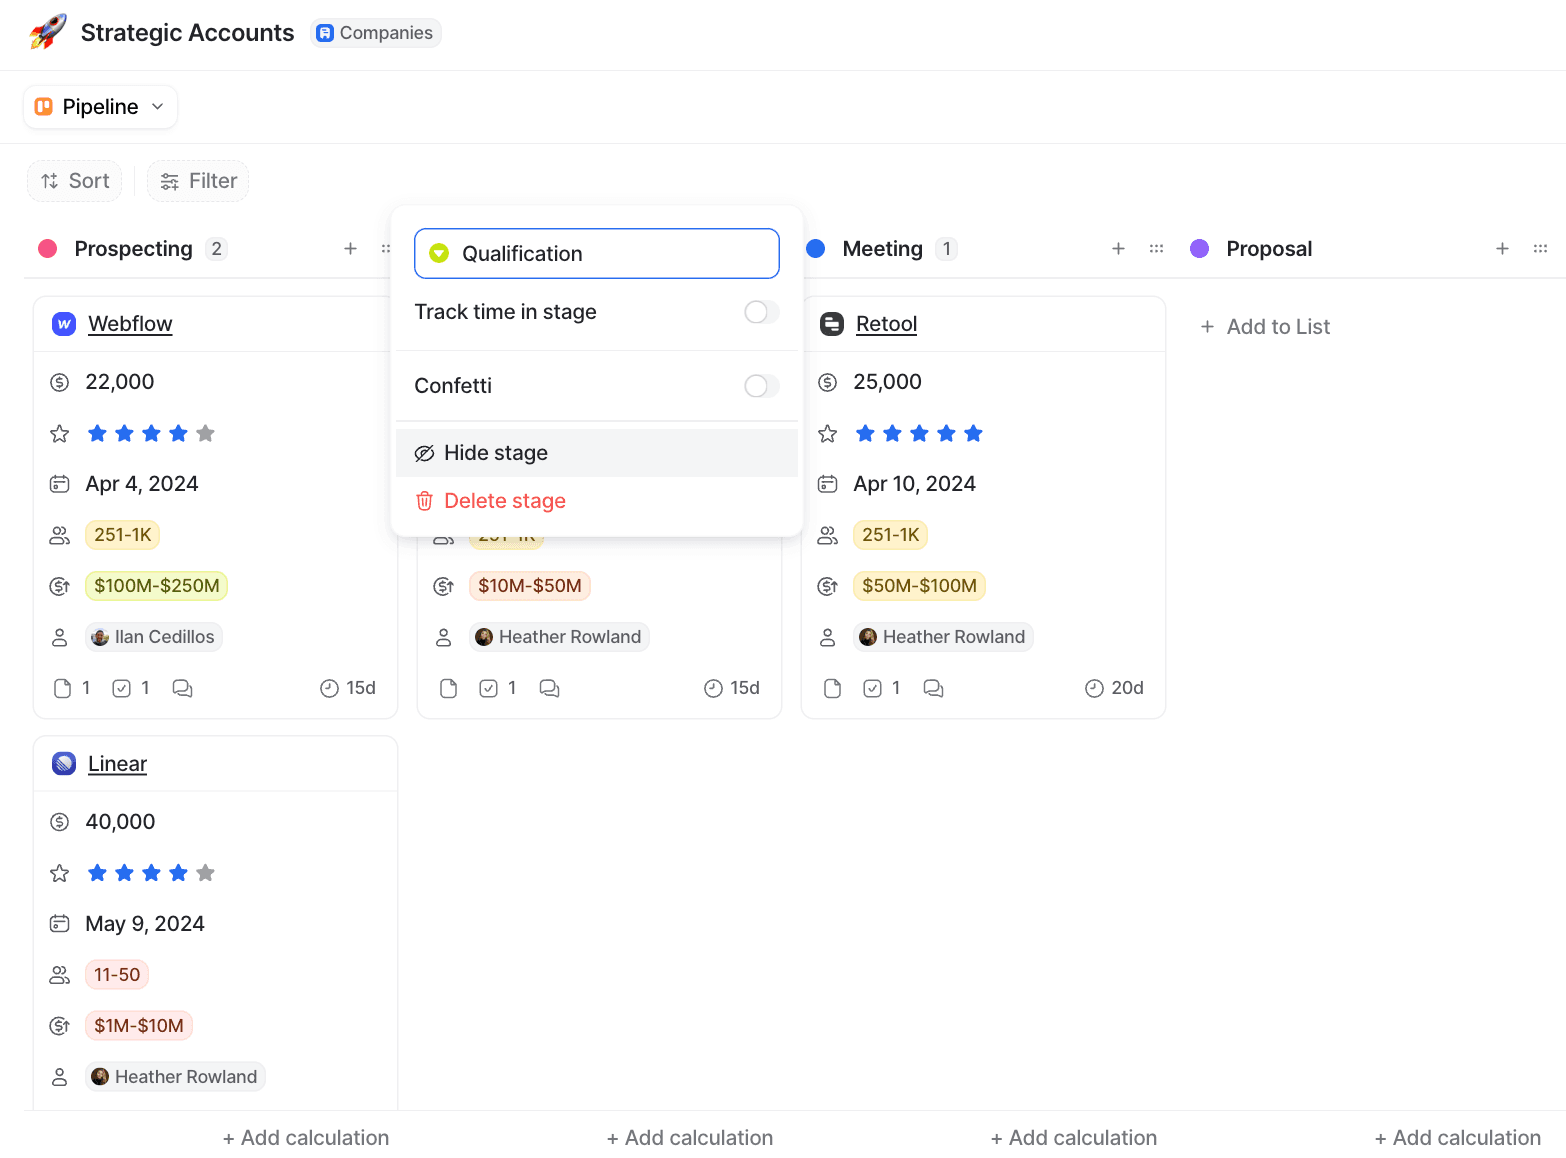The image size is (1566, 1158).
Task: Open tasks checkbox icon on the Qualification card
Action: [x=489, y=688]
